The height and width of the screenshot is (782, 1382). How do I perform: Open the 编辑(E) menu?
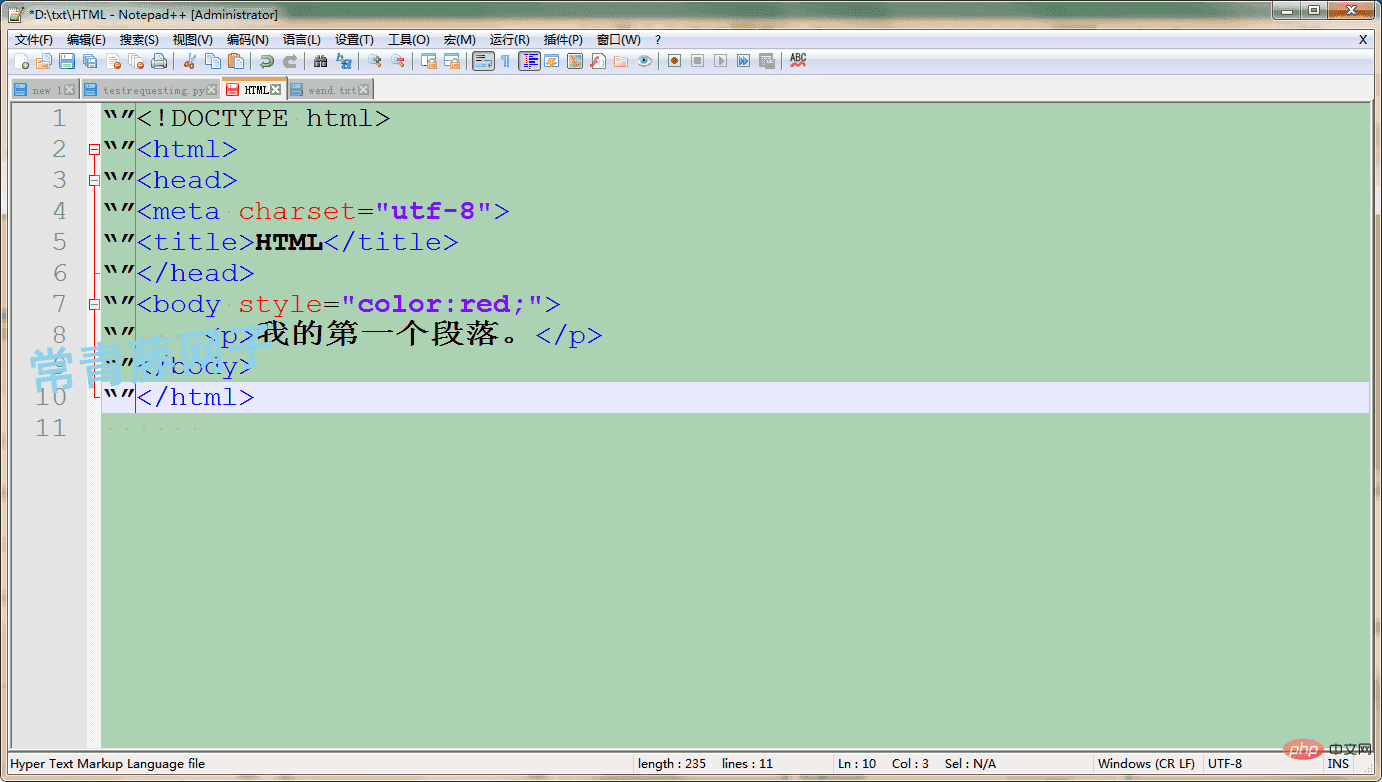86,40
